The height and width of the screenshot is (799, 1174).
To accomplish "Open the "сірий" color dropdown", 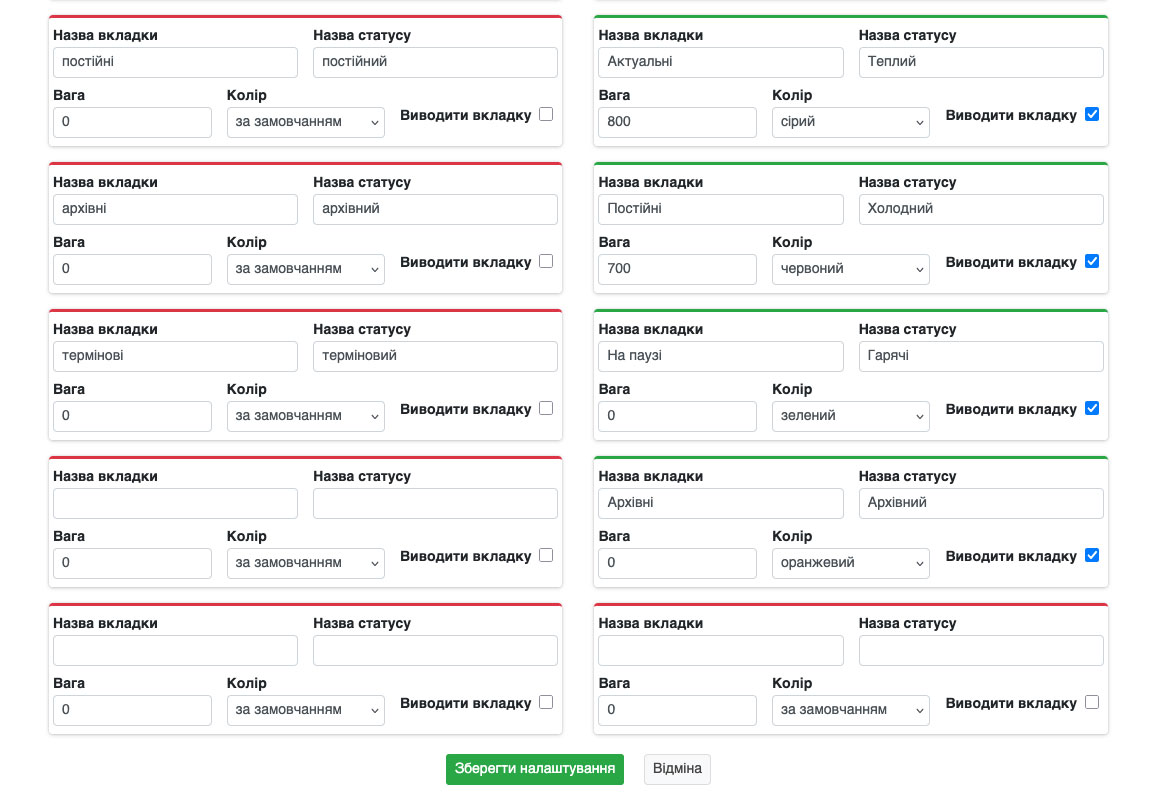I will coord(850,122).
